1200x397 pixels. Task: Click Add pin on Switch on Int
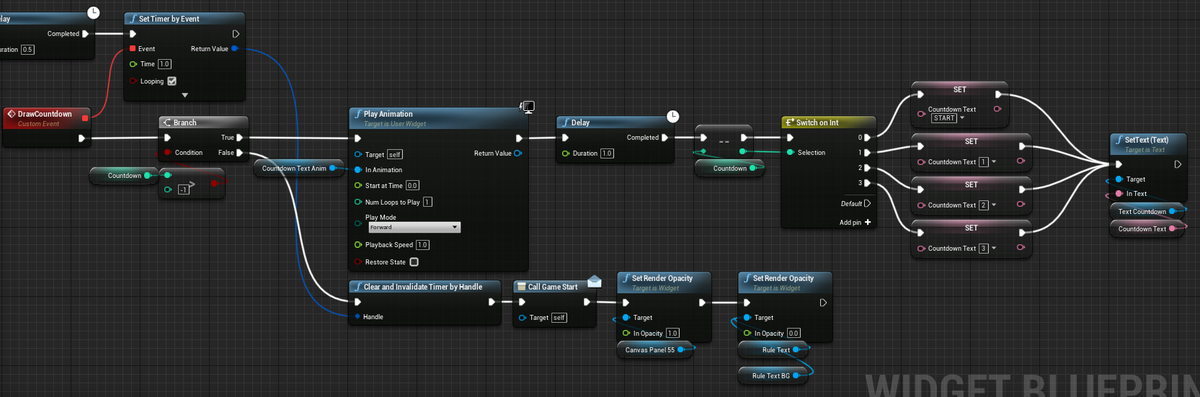pos(854,222)
